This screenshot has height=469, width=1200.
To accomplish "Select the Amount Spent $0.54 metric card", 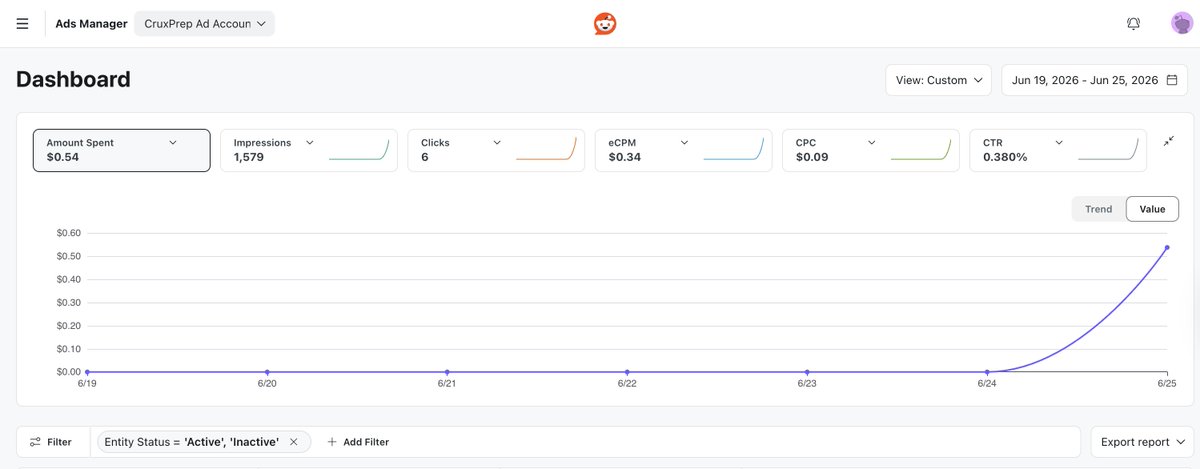I will [x=122, y=150].
